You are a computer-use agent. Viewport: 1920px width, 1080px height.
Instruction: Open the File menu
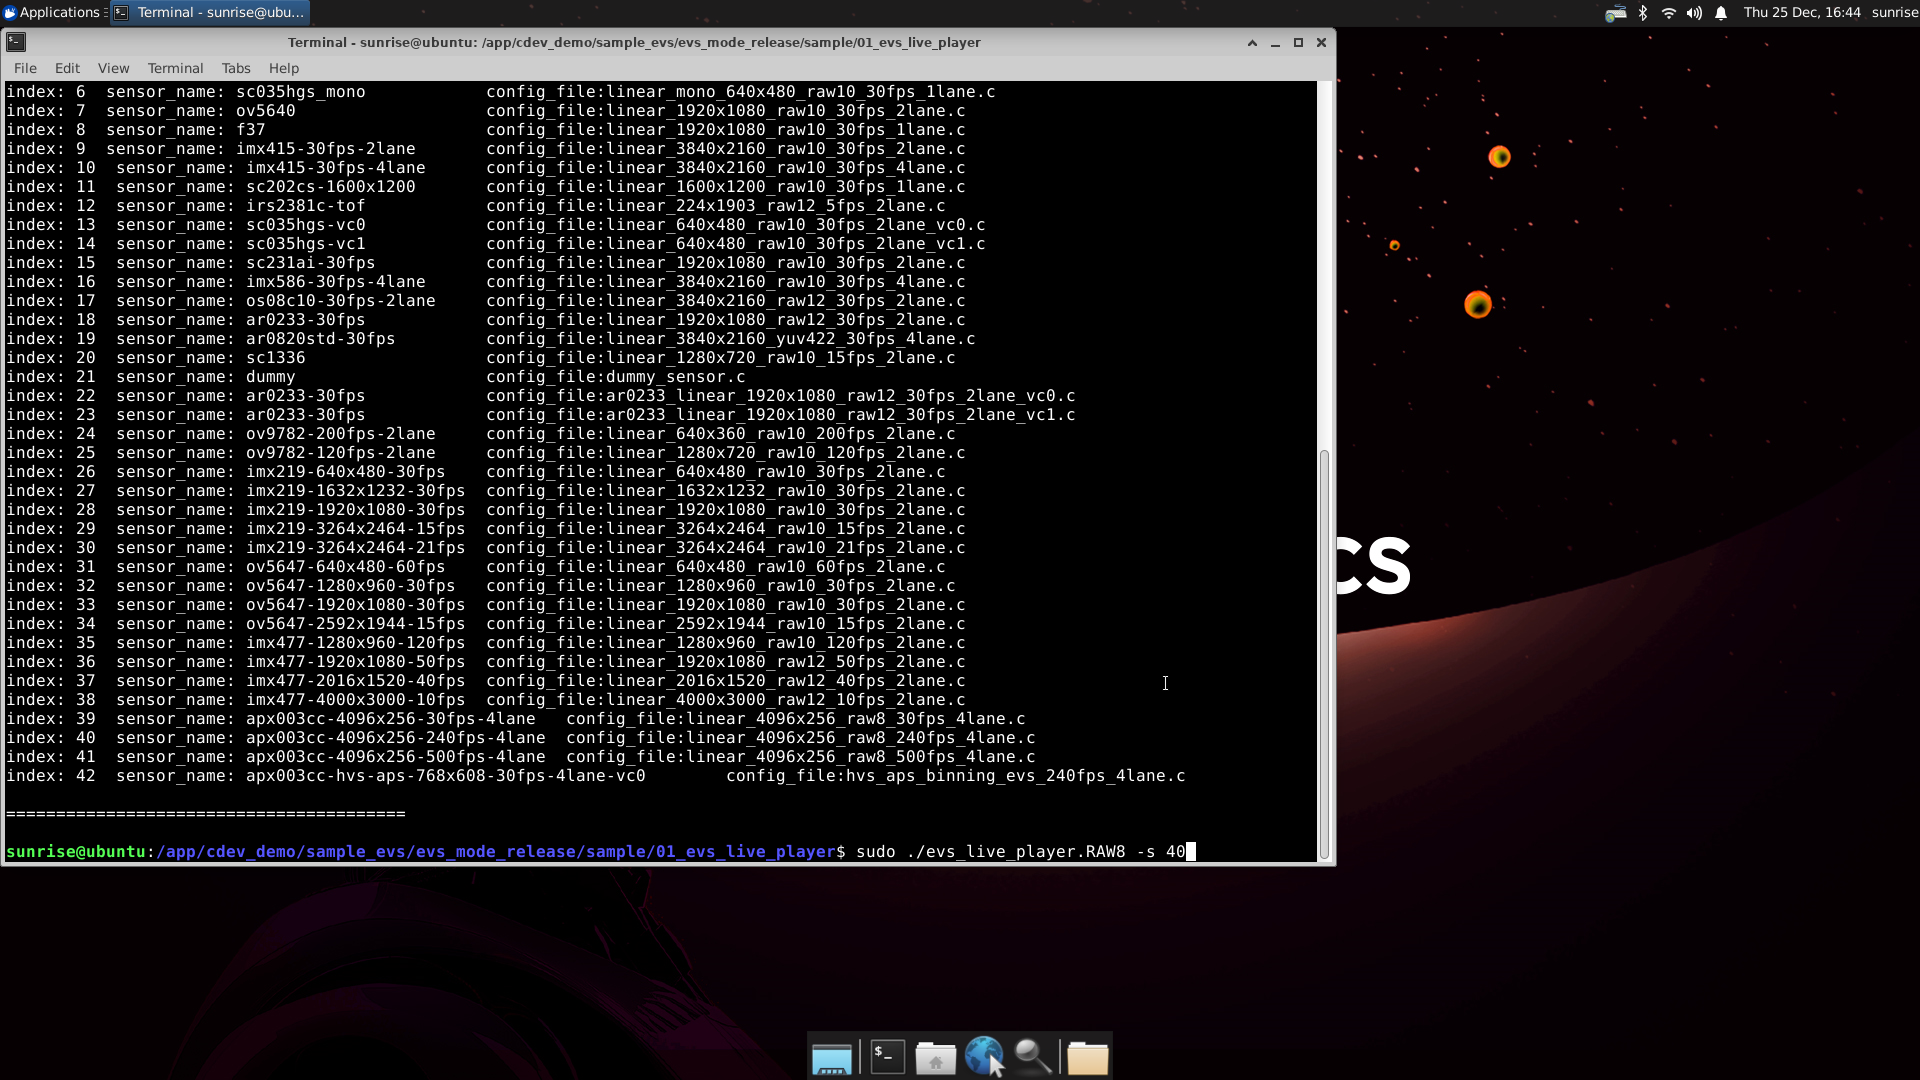point(25,68)
